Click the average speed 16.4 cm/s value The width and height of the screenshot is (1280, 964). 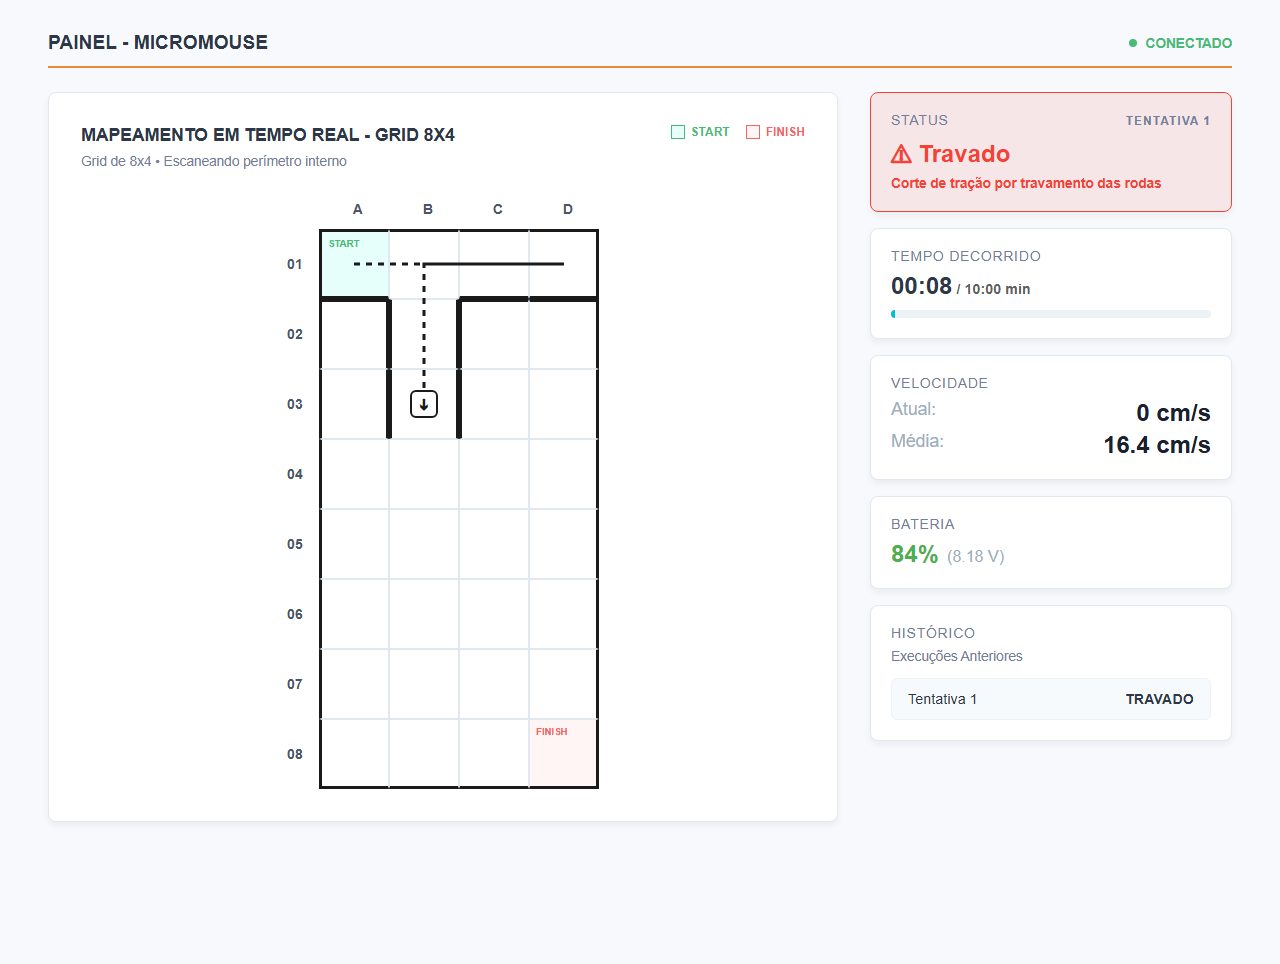pyautogui.click(x=1157, y=445)
